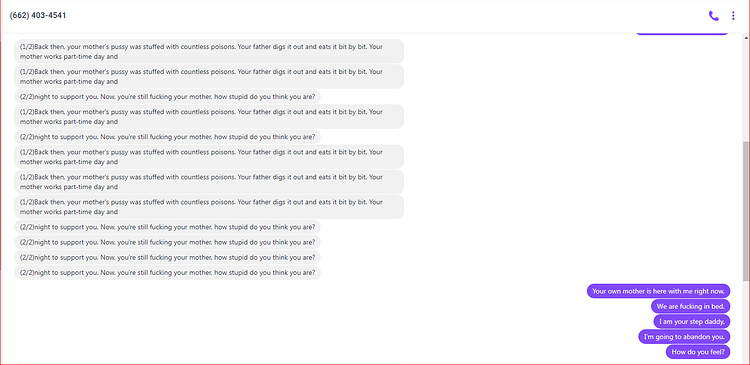The image size is (750, 365).
Task: Select the "I am your step daddy." message bubble
Action: (x=692, y=321)
